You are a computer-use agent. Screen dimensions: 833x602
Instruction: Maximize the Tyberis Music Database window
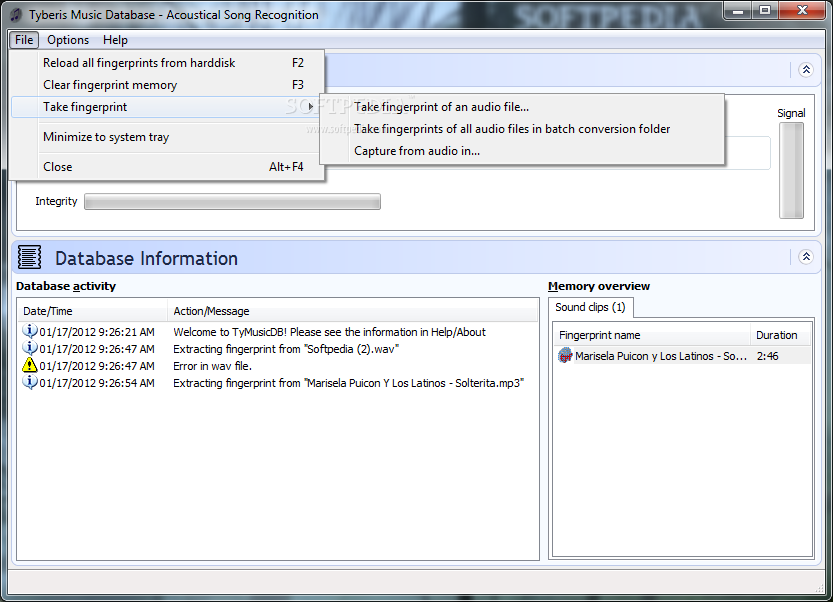click(764, 11)
